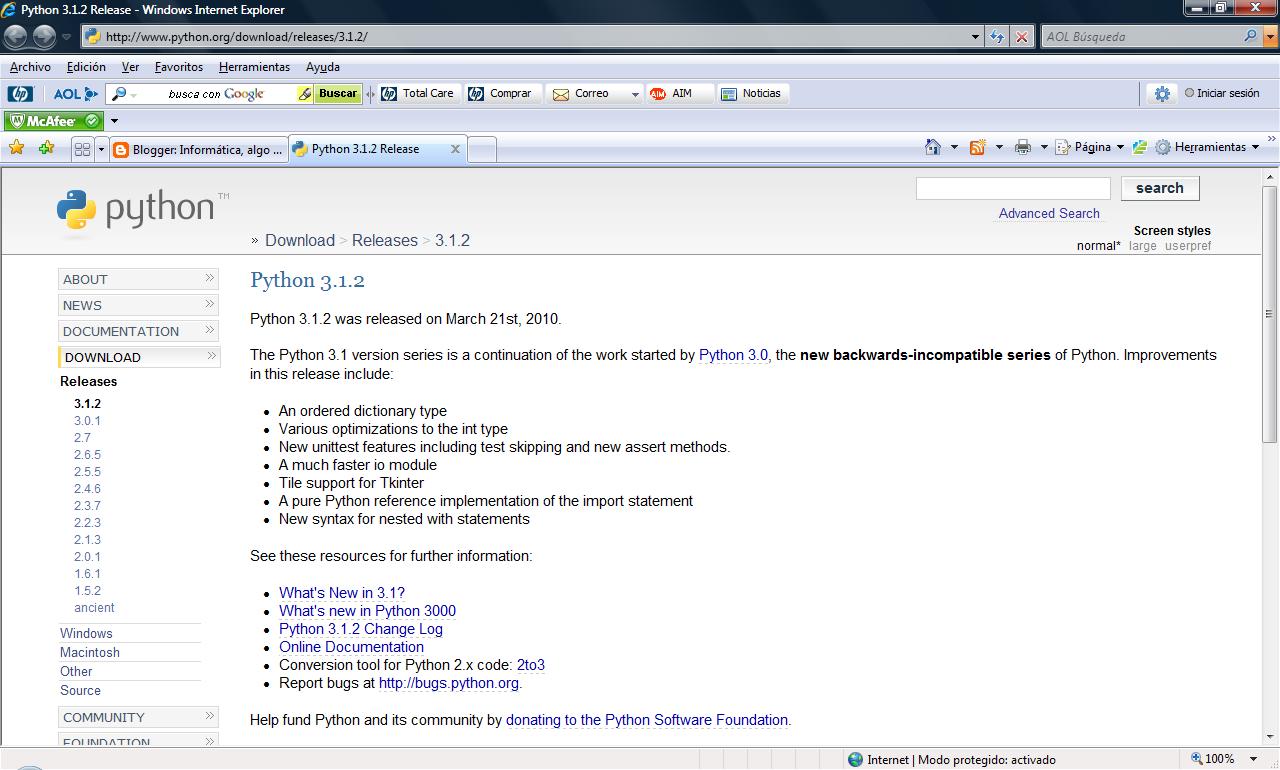Image resolution: width=1280 pixels, height=770 pixels.
Task: Click the HP logo toolbar icon
Action: click(19, 94)
